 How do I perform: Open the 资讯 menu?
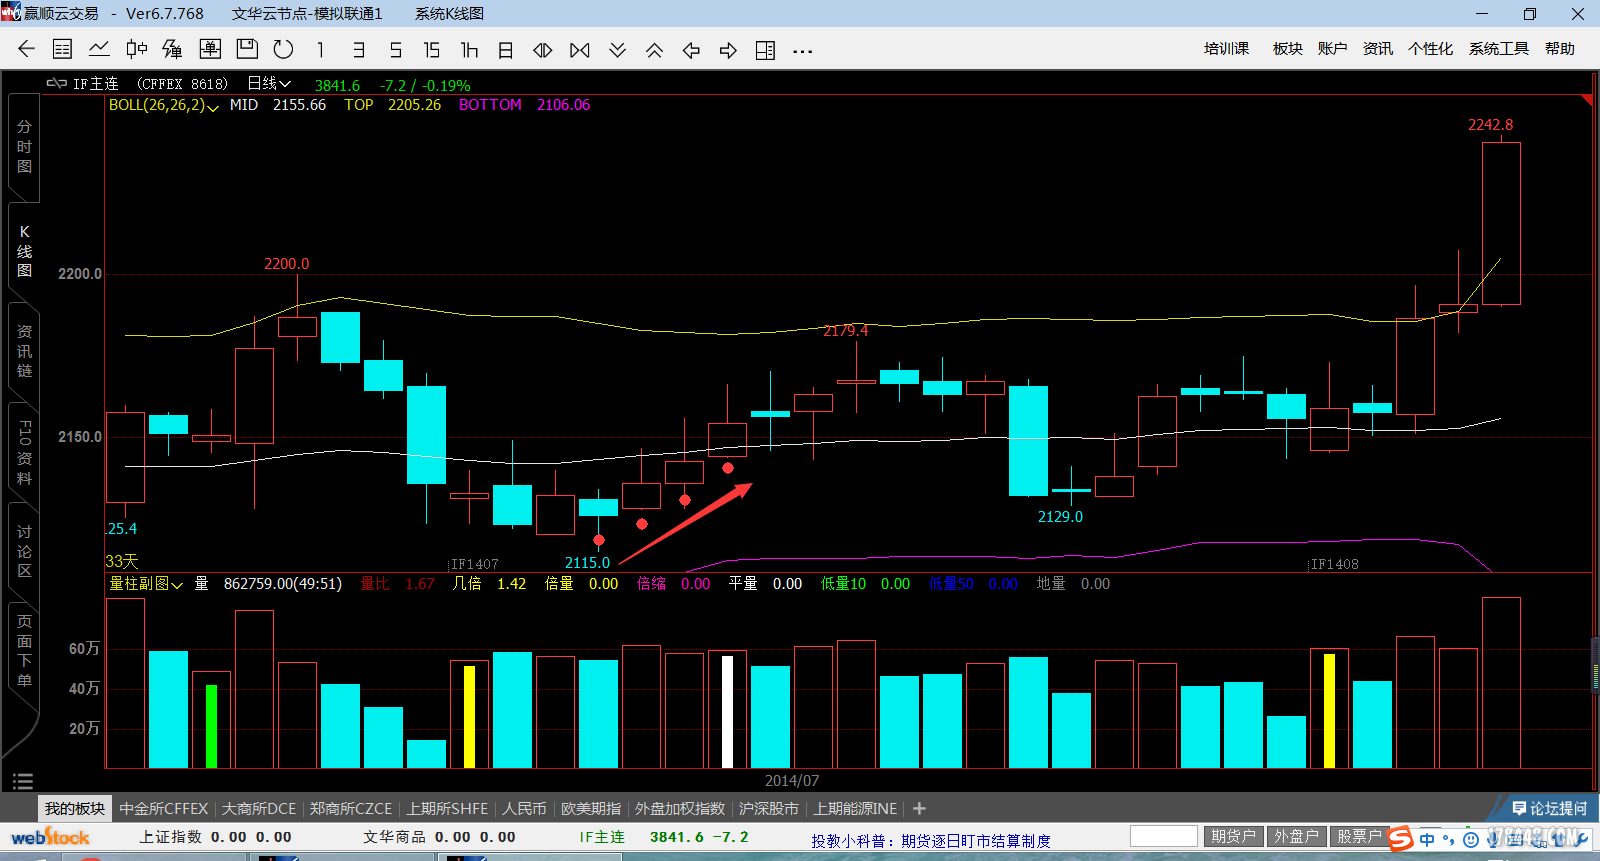click(x=1377, y=49)
